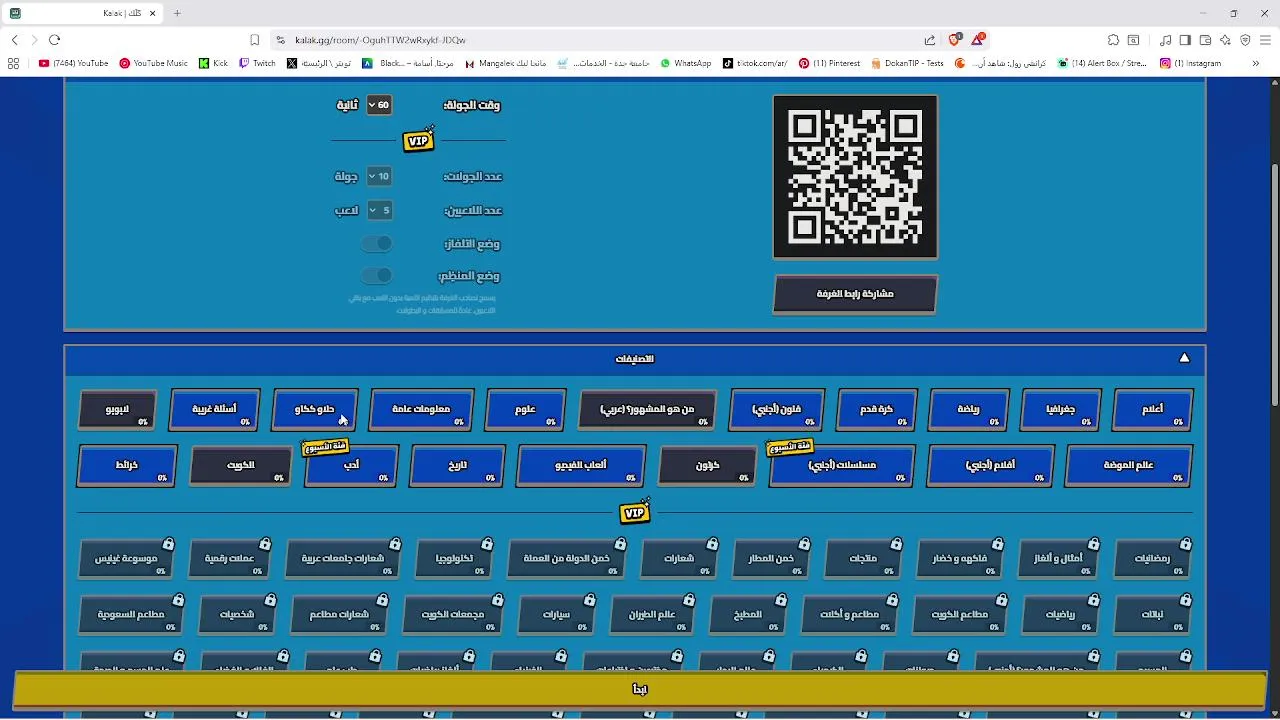1280x720 pixels.
Task: Click locked موسوعة غينيس category
Action: point(126,559)
